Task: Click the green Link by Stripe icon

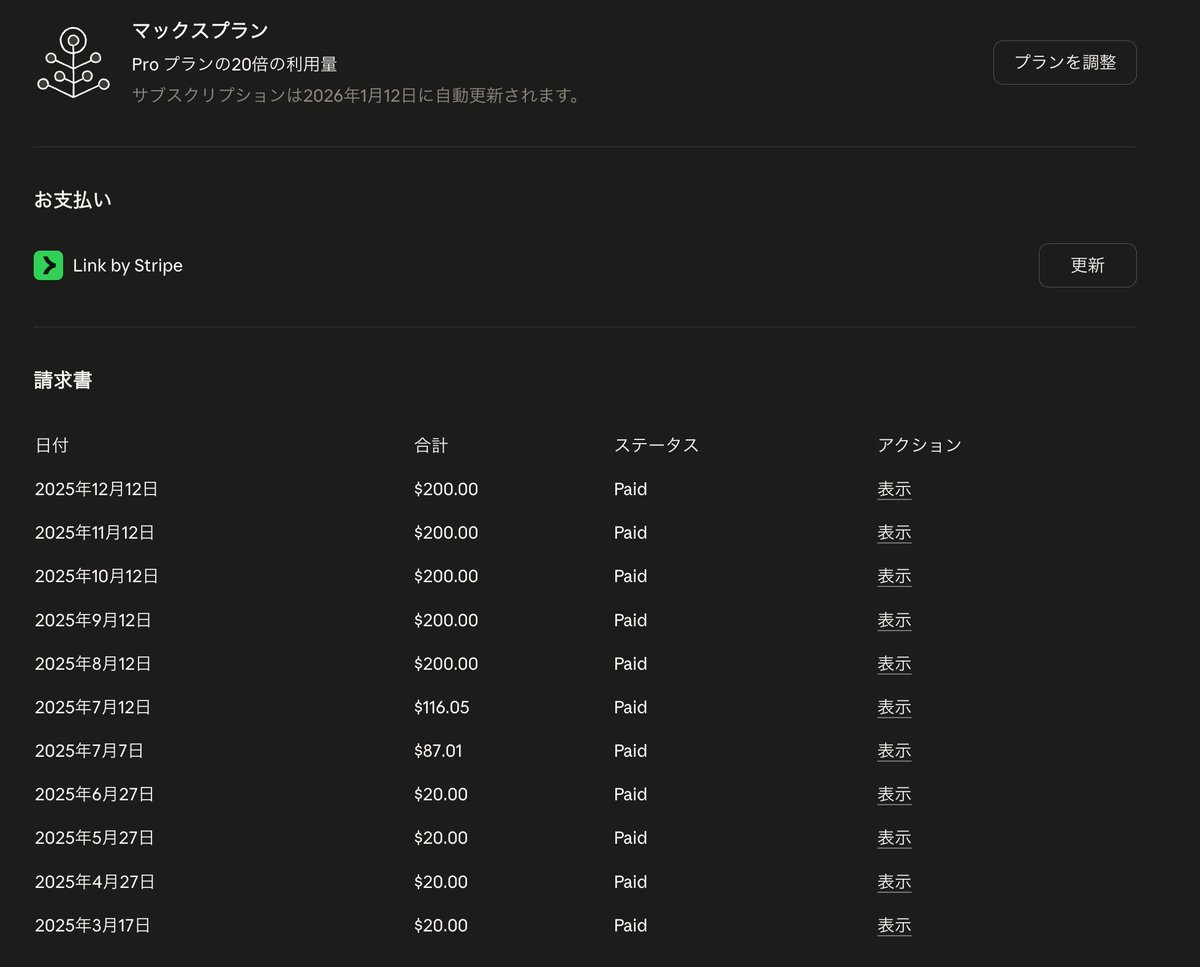Action: click(48, 265)
